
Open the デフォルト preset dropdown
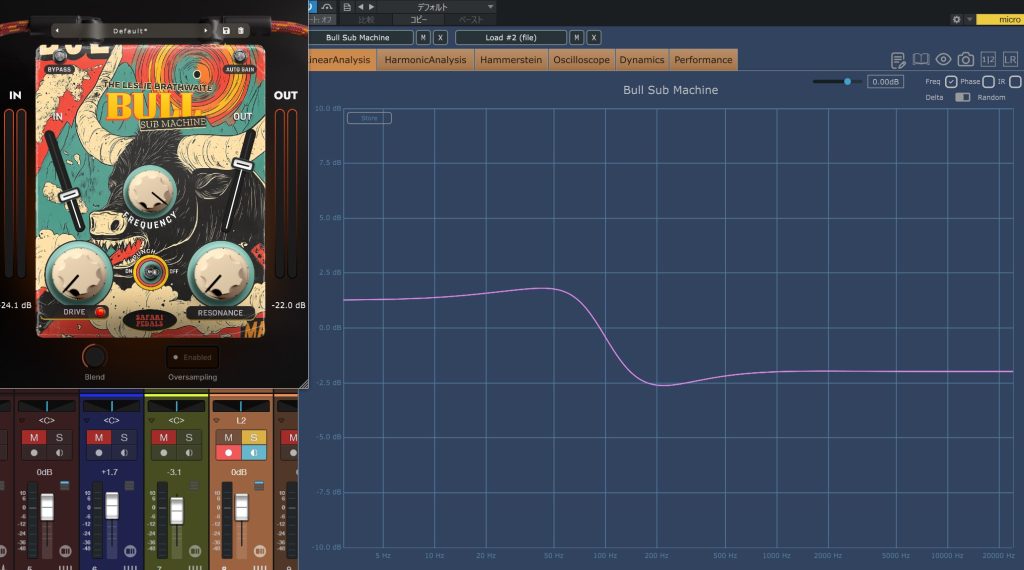coord(440,7)
